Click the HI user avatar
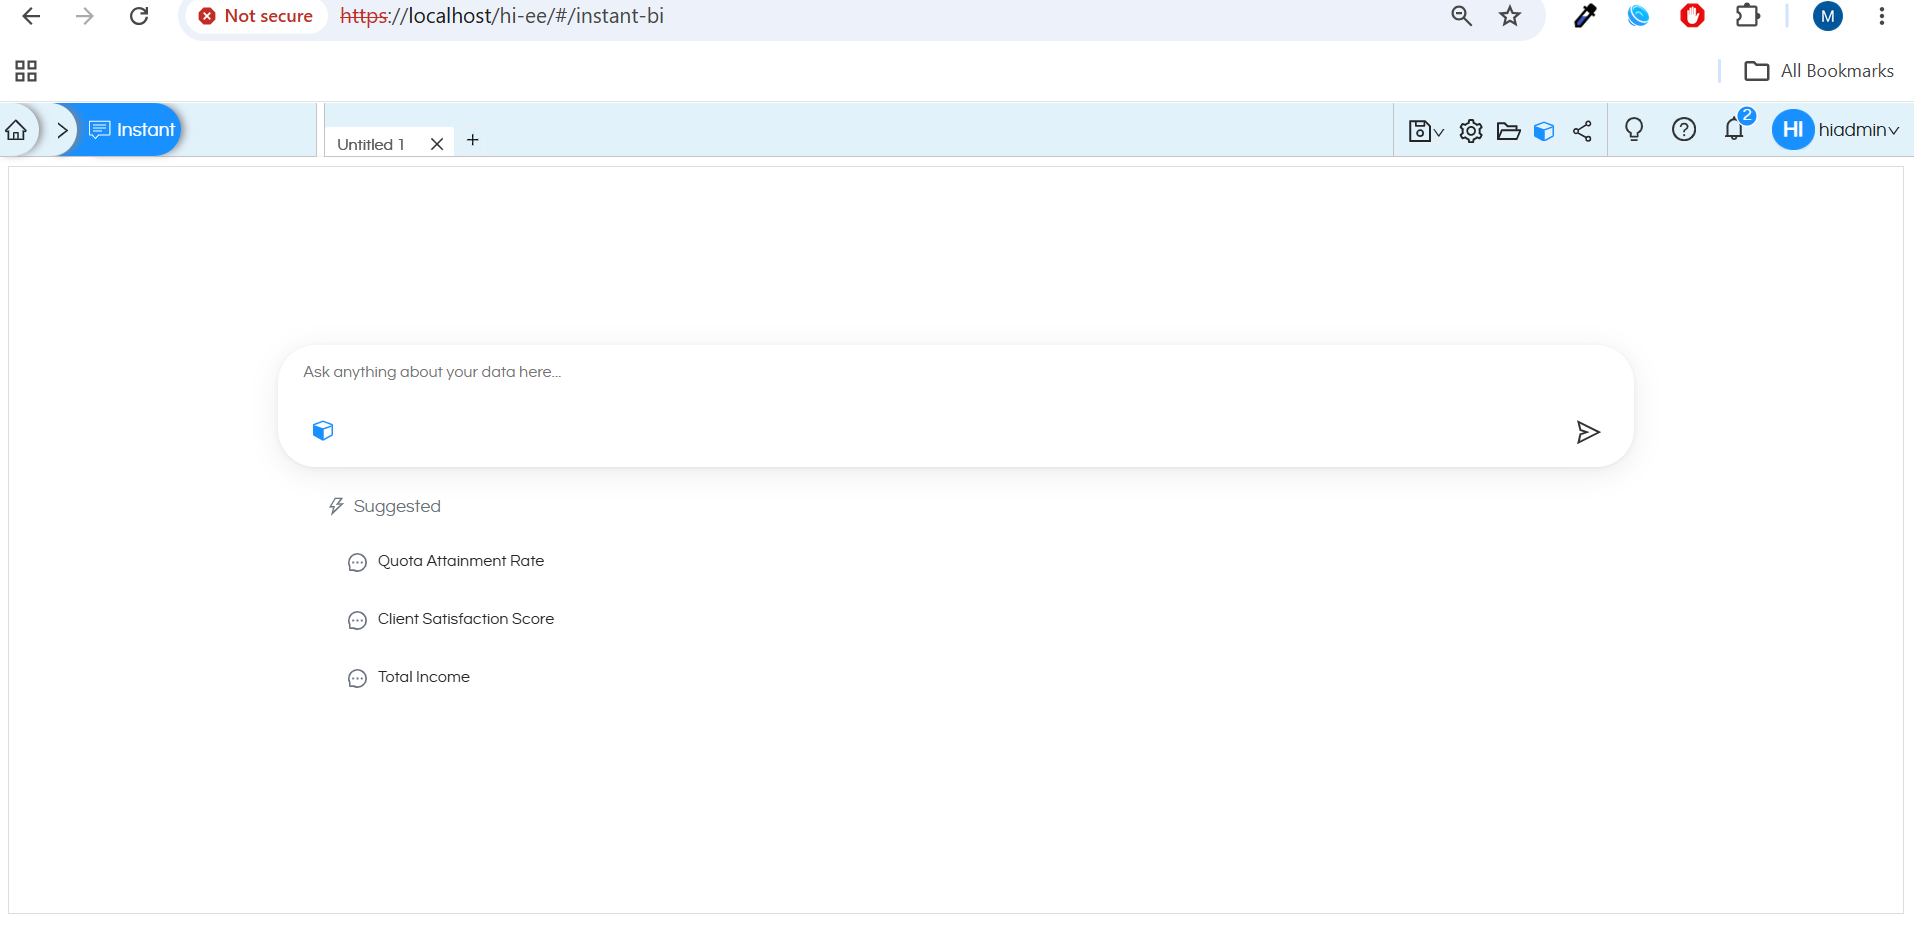This screenshot has width=1914, height=927. coord(1793,129)
